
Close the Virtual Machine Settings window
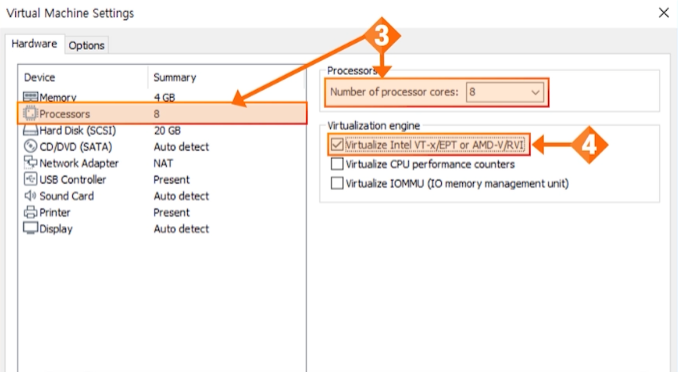point(664,13)
